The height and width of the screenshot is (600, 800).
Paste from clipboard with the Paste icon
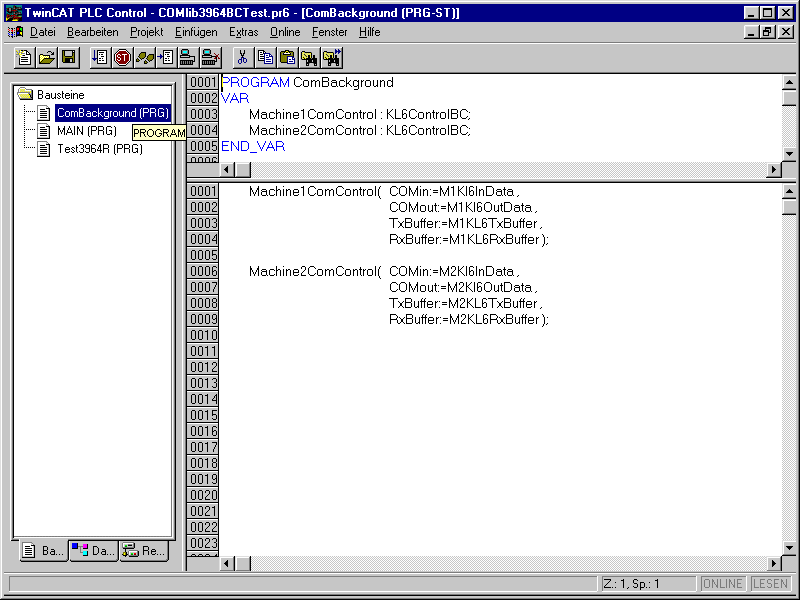coord(287,58)
